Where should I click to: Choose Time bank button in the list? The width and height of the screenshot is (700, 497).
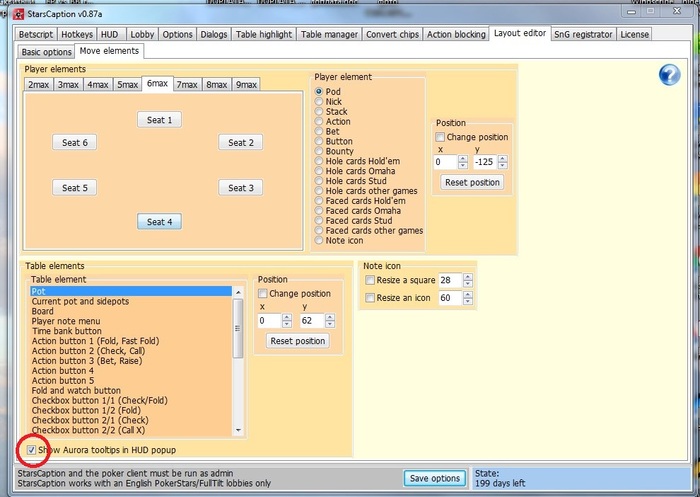pyautogui.click(x=68, y=330)
